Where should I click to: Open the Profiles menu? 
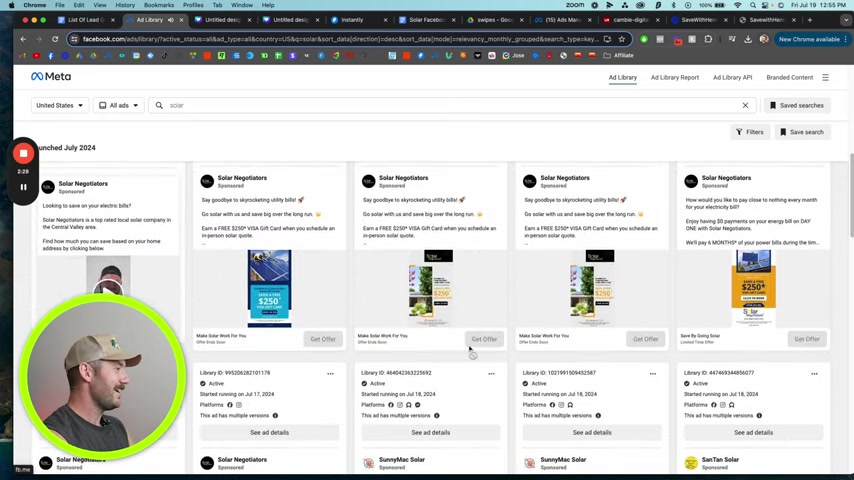(x=193, y=5)
